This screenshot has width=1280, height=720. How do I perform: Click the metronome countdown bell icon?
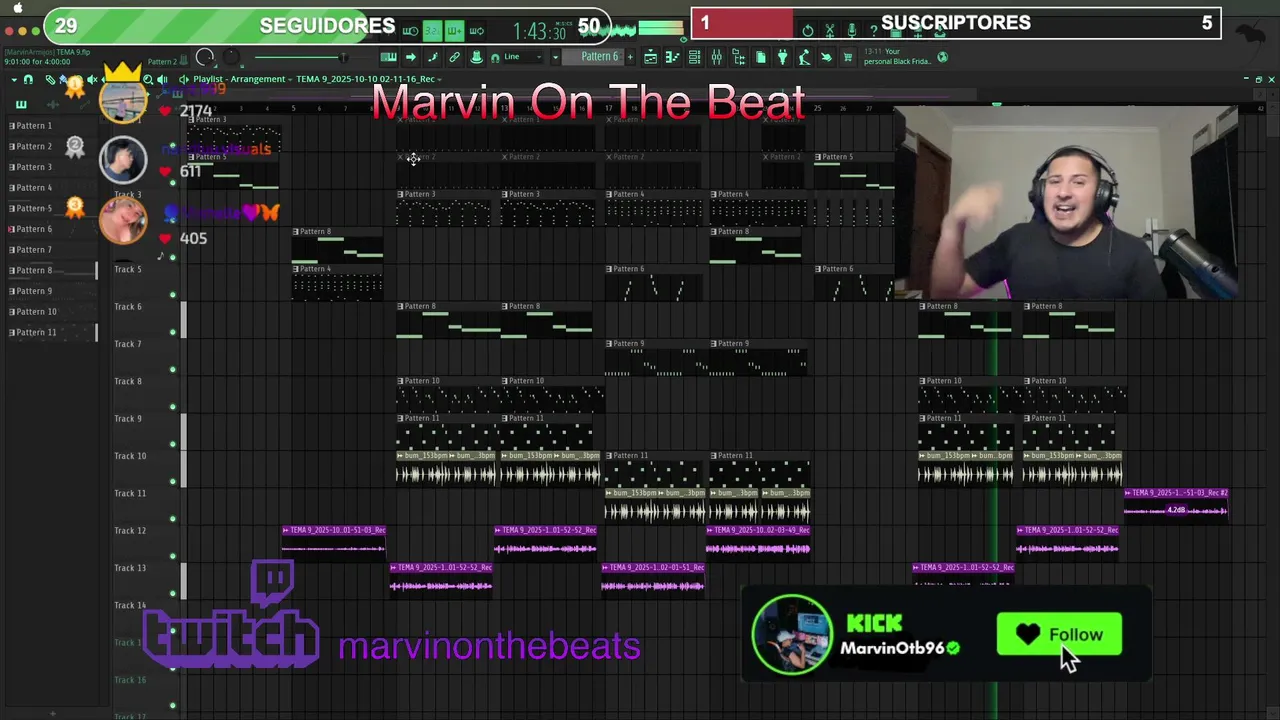click(476, 57)
